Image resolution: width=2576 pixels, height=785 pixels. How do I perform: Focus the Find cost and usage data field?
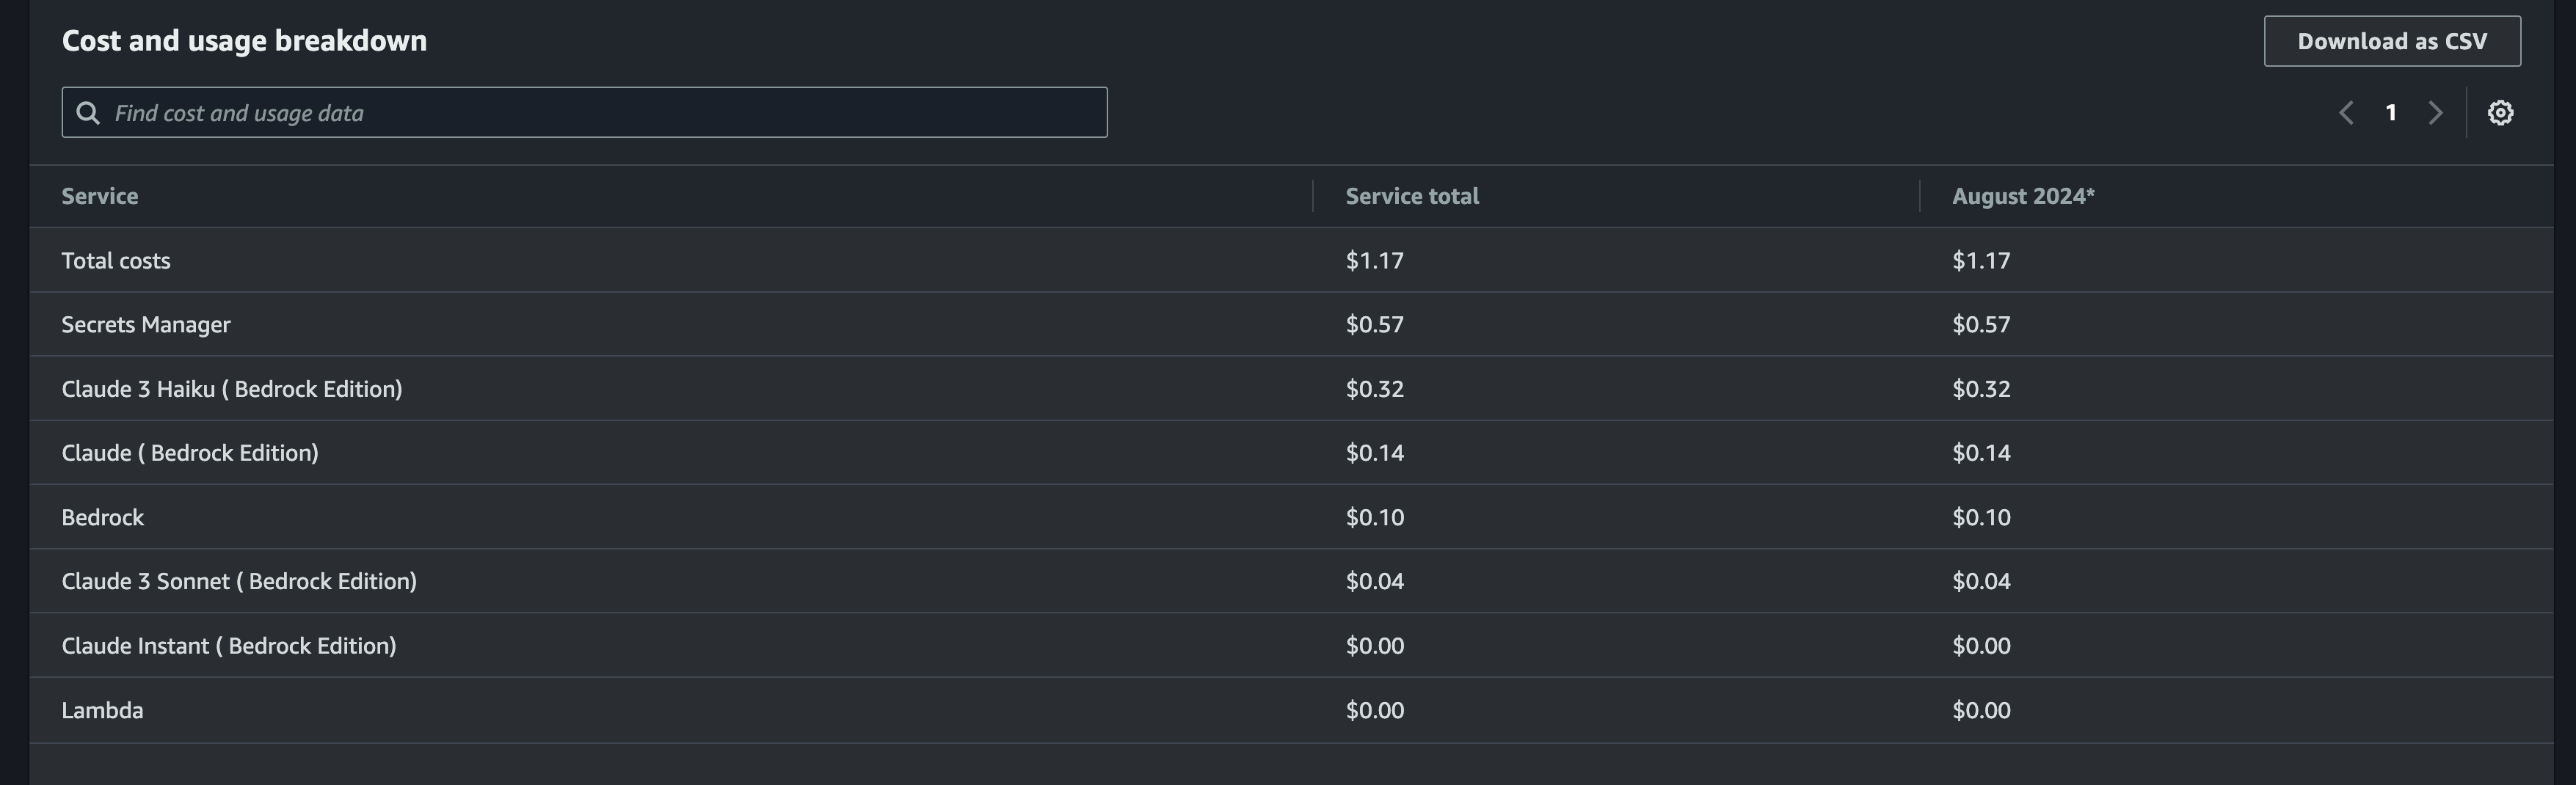(x=584, y=112)
